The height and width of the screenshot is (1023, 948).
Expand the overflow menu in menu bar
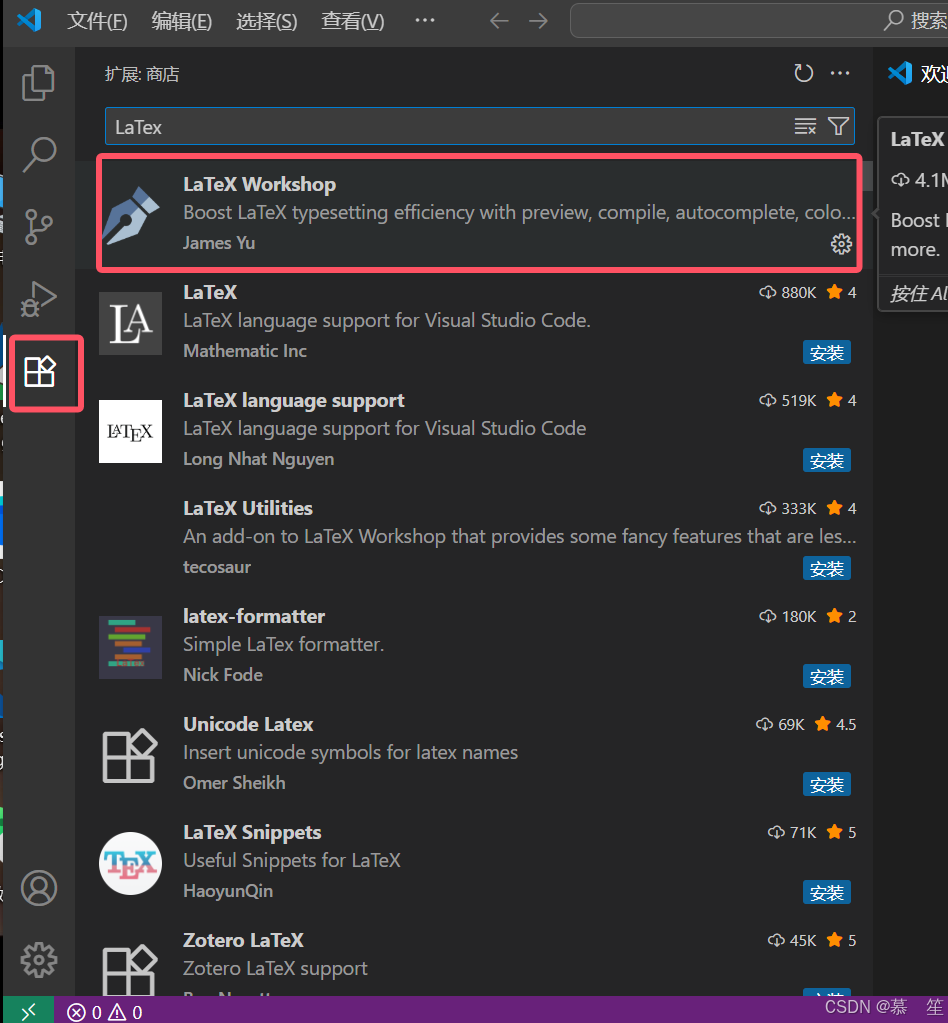coord(425,20)
